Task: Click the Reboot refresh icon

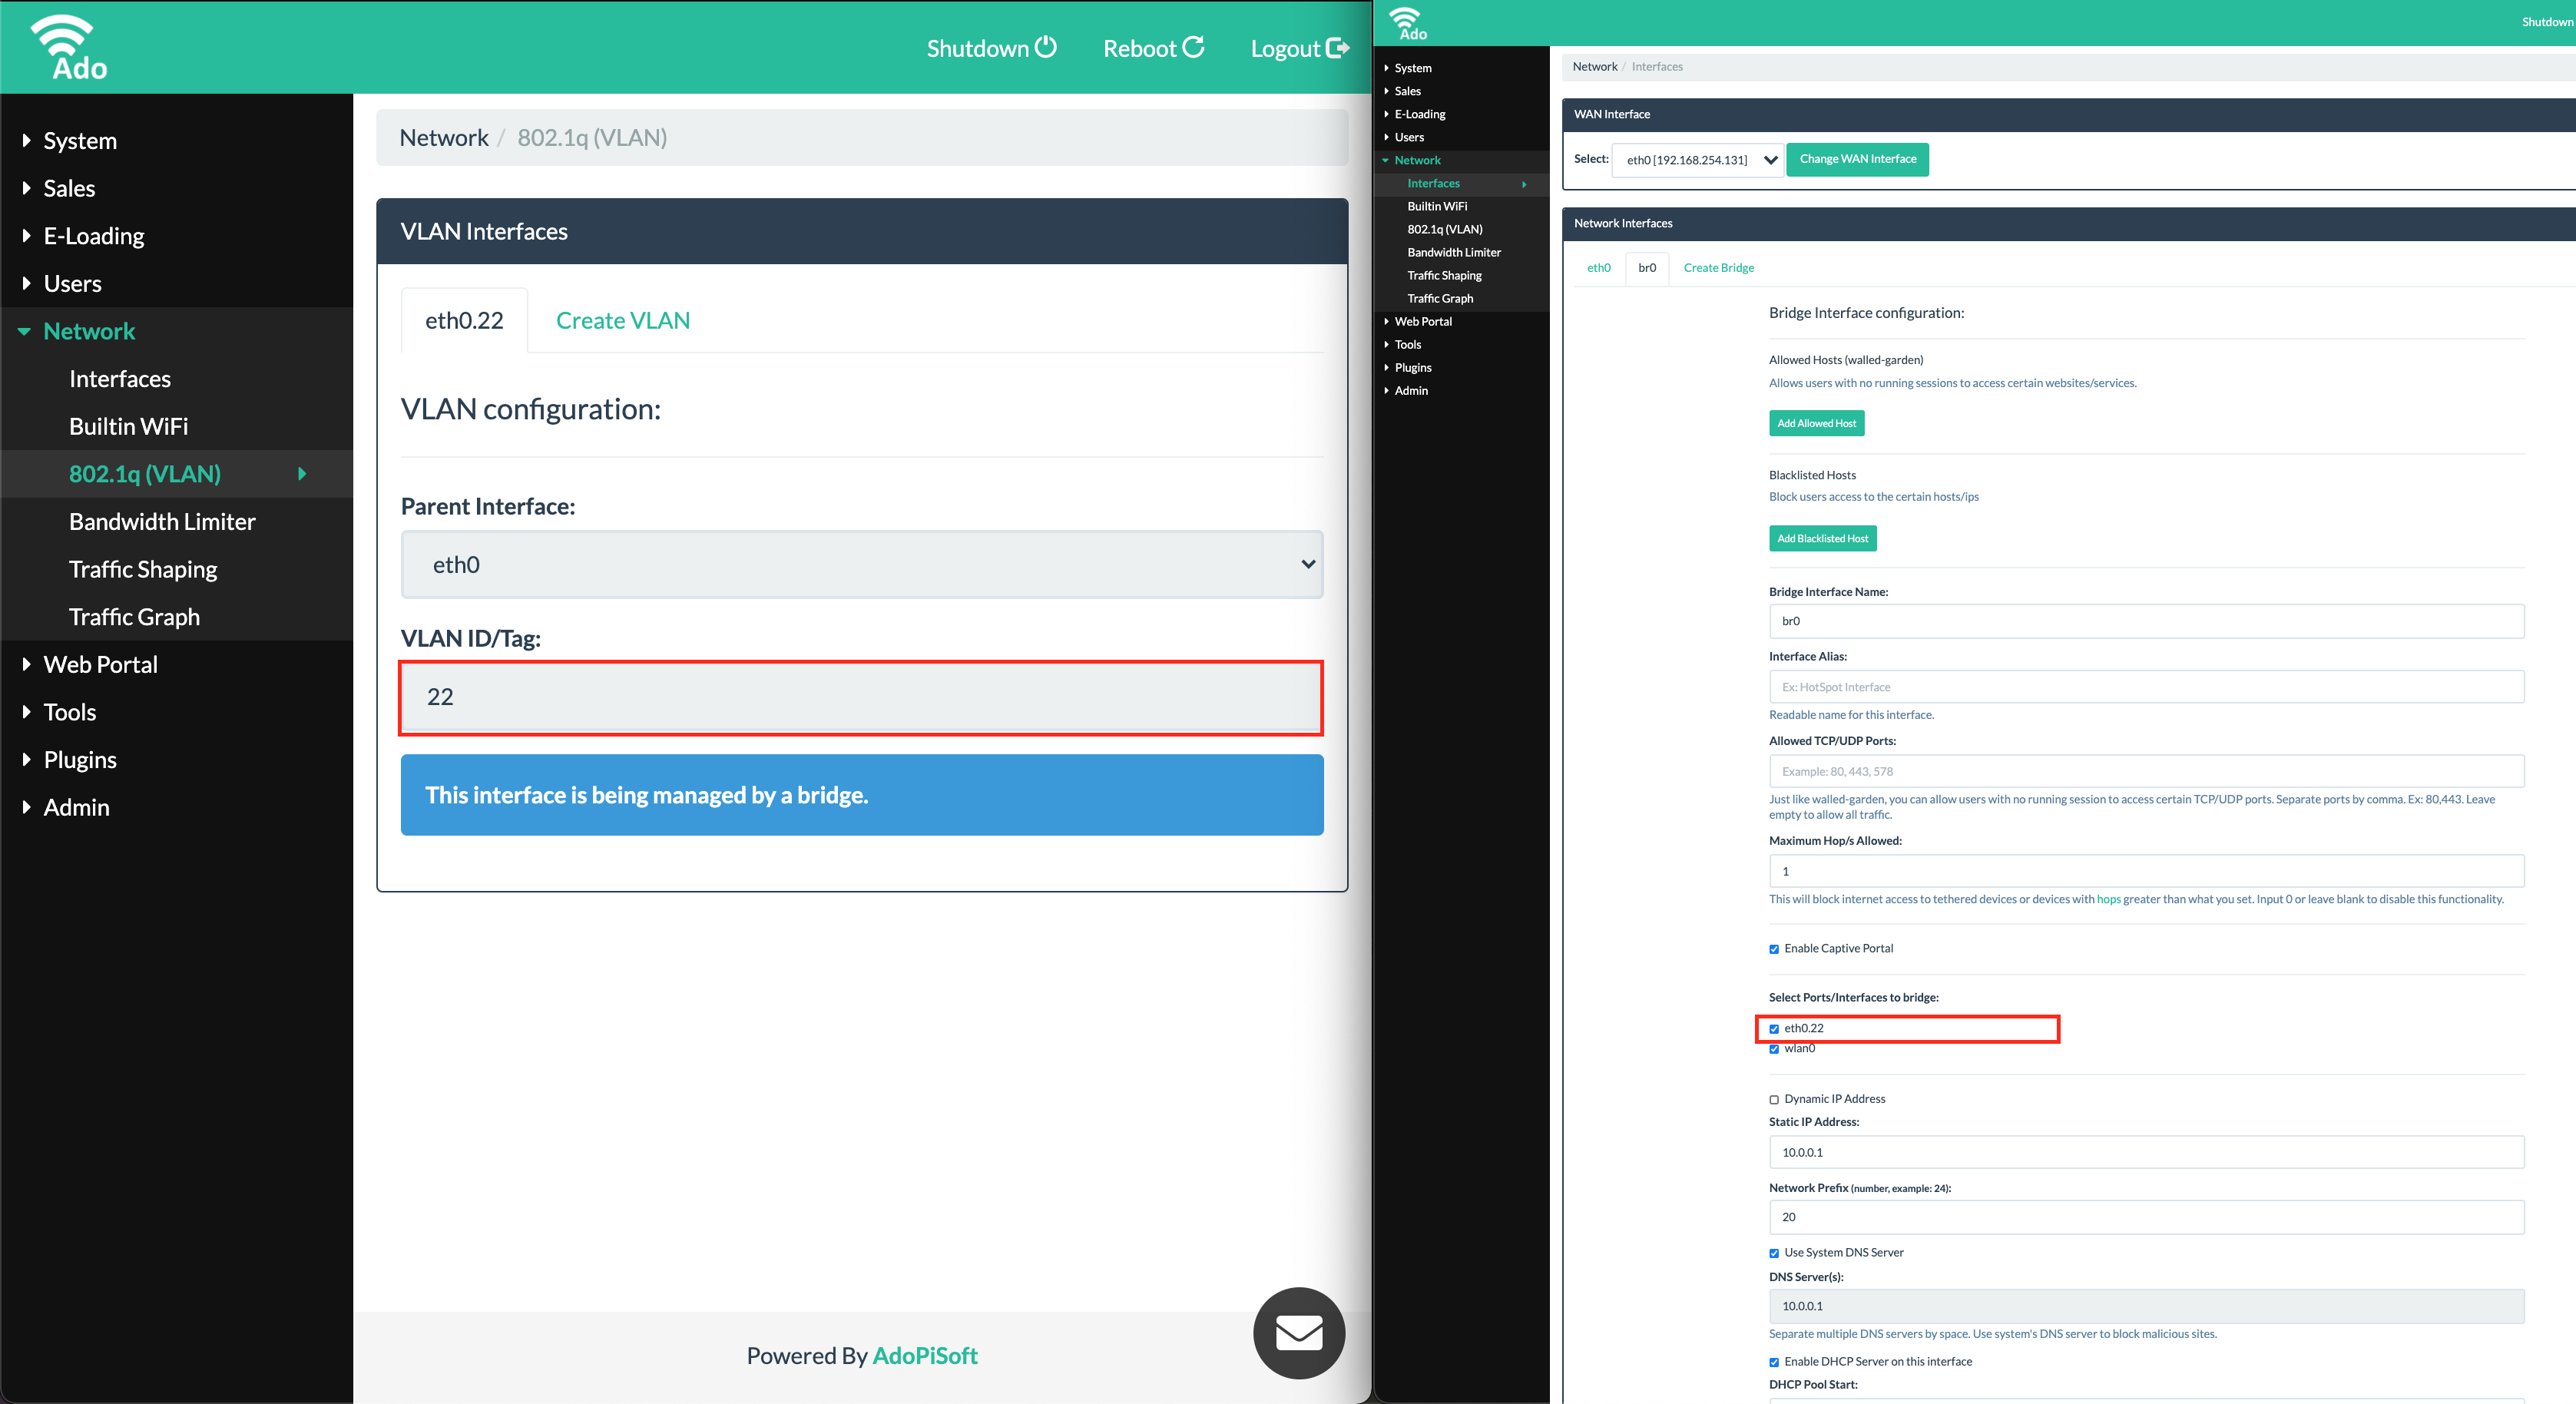Action: (1193, 47)
